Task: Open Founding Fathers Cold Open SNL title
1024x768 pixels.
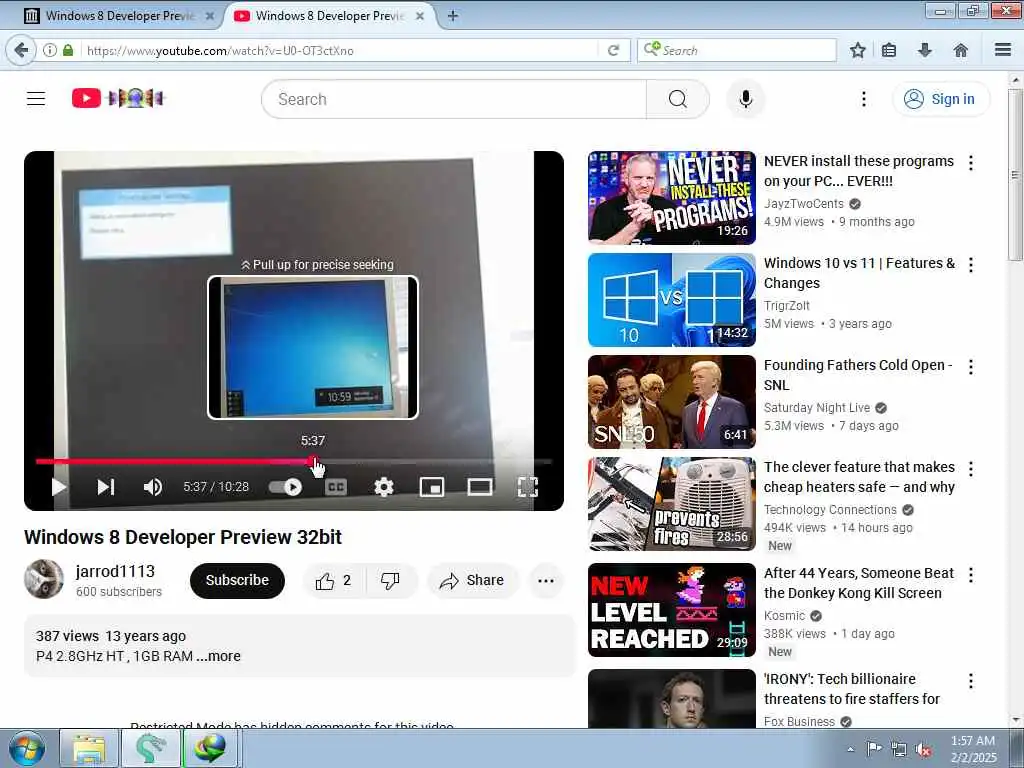Action: point(858,375)
